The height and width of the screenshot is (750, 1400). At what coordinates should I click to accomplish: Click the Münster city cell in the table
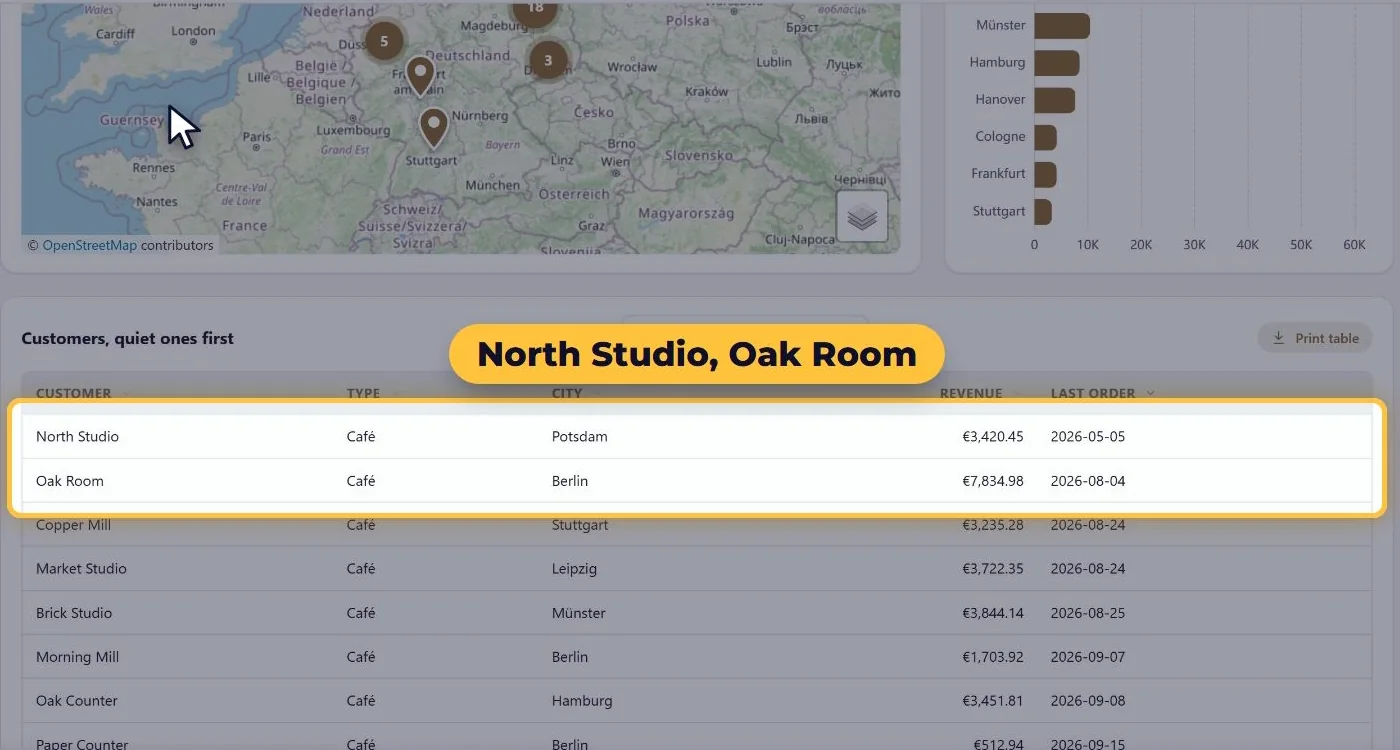click(579, 613)
